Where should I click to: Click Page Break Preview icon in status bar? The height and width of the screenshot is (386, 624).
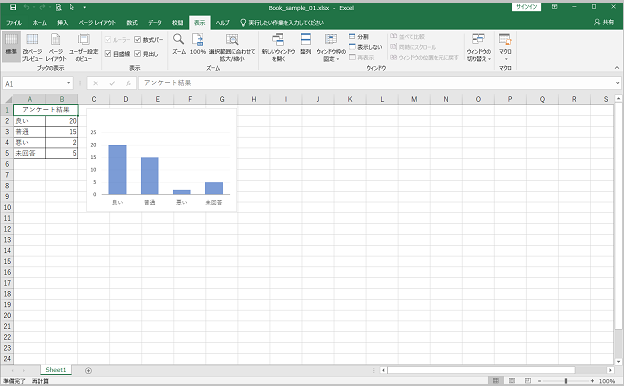click(528, 381)
